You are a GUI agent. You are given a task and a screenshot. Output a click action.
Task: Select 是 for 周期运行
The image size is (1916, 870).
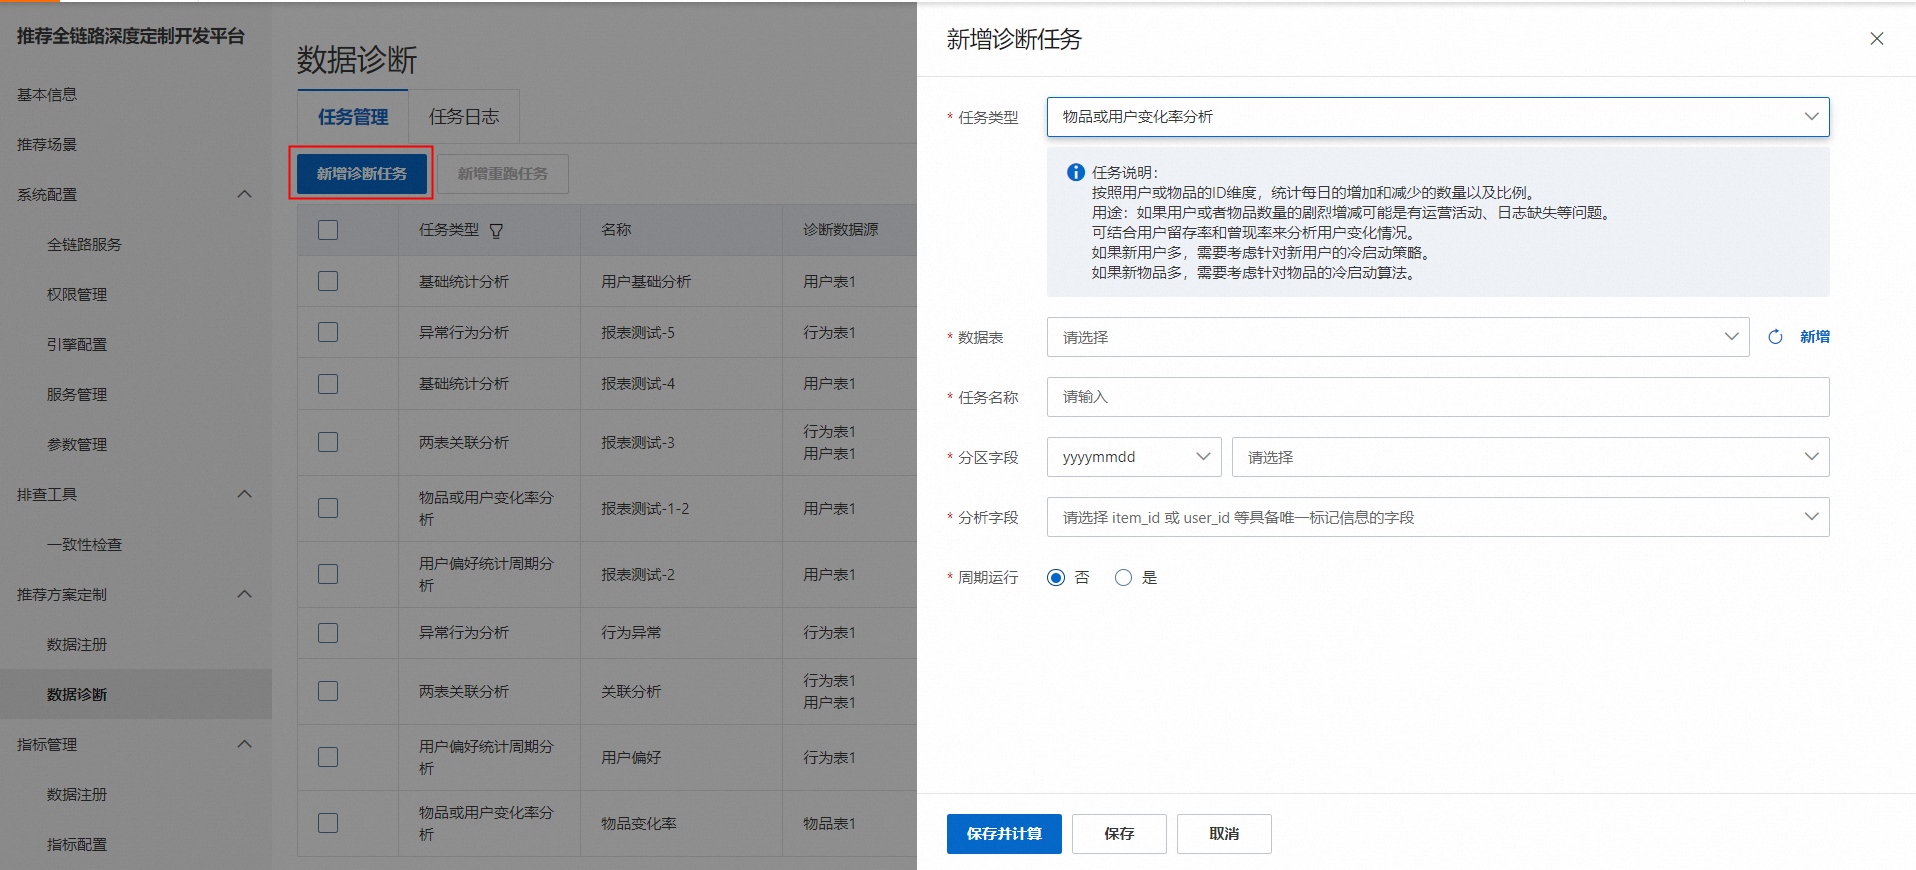(x=1123, y=578)
